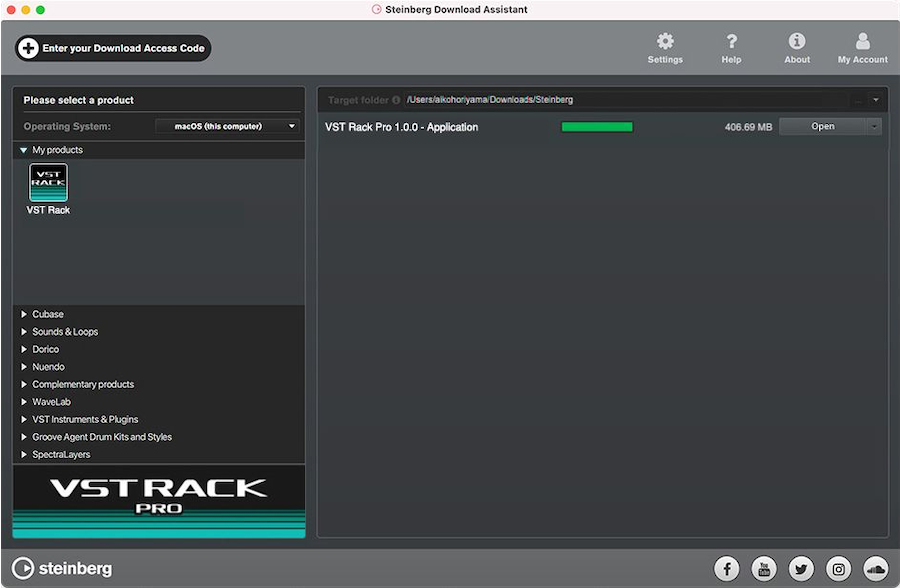Open the Settings panel
Screen dimensions: 900x588
coord(664,47)
